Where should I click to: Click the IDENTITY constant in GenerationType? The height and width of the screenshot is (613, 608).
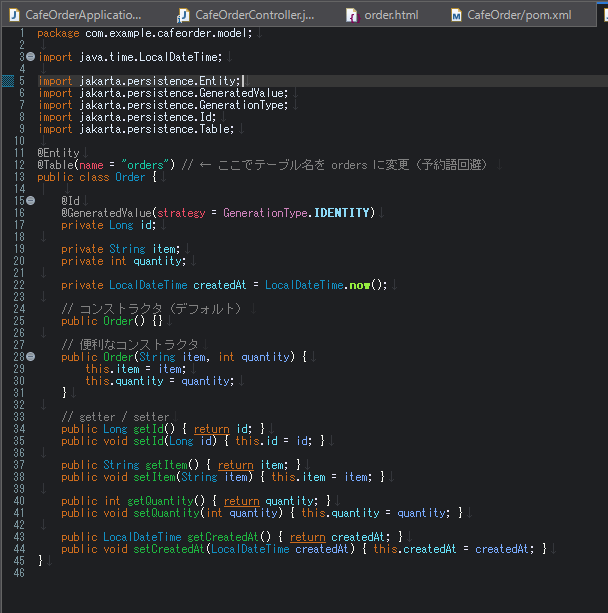coord(343,213)
